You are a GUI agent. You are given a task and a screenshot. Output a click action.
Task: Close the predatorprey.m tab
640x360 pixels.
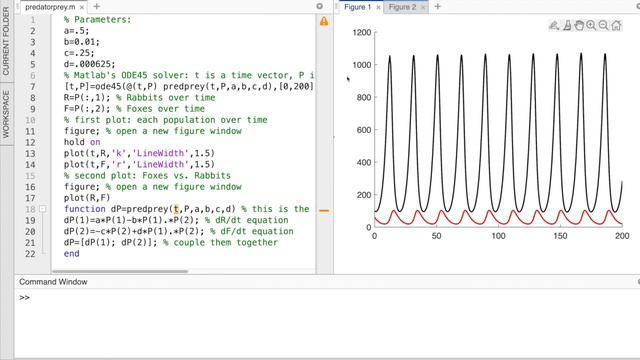point(82,7)
